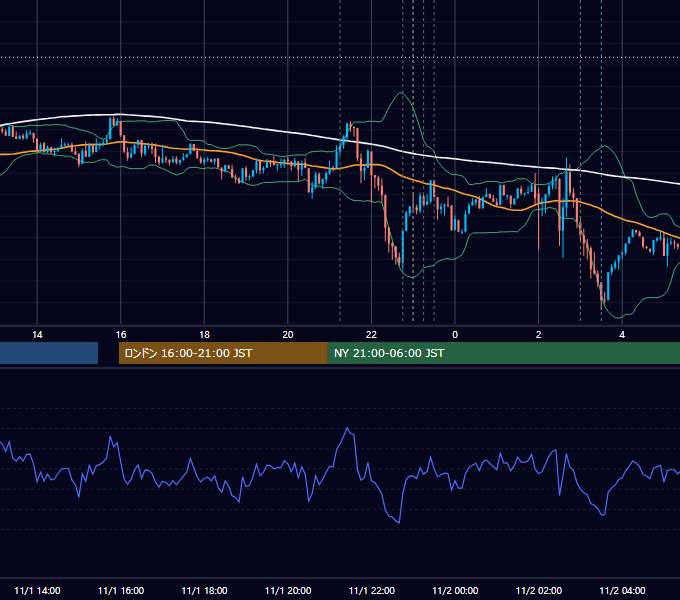Click the oscillator's lowest trough after 22:00
Image resolution: width=680 pixels, height=600 pixels.
tap(399, 522)
